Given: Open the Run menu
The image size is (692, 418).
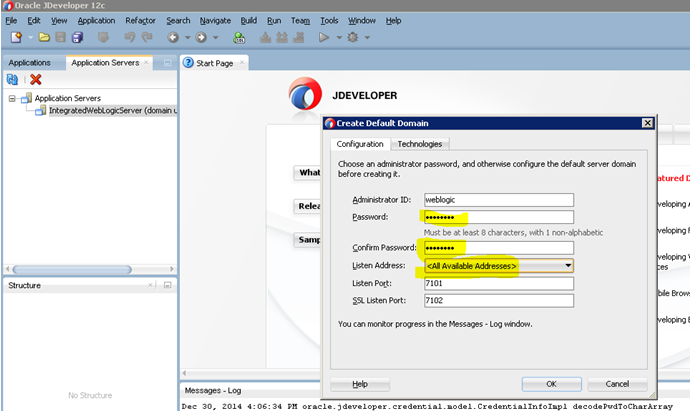Looking at the screenshot, I should pyautogui.click(x=274, y=20).
